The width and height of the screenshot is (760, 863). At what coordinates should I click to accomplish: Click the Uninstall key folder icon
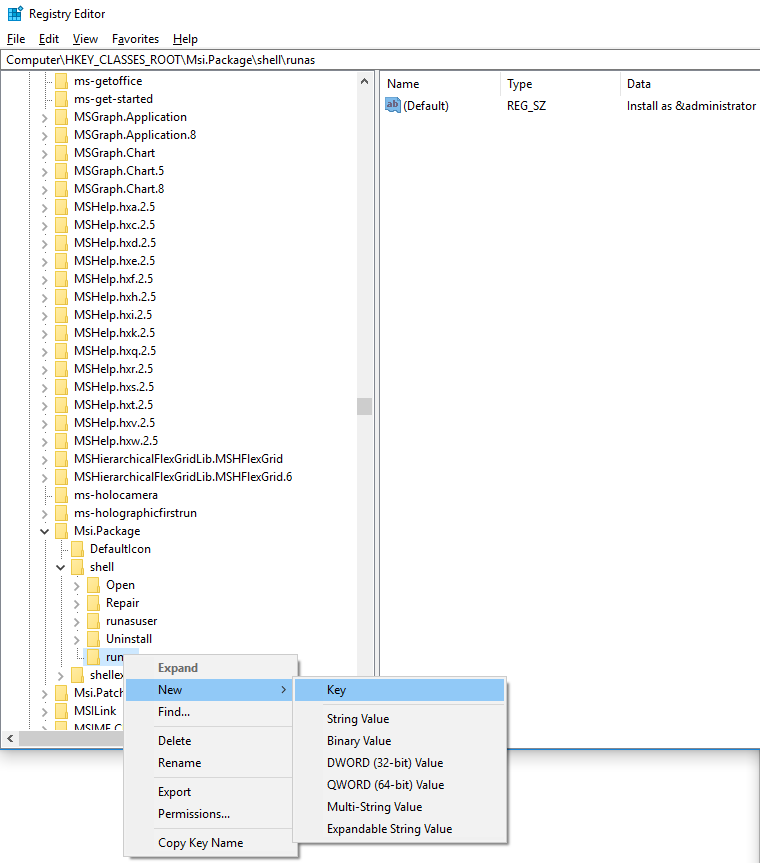coord(94,639)
